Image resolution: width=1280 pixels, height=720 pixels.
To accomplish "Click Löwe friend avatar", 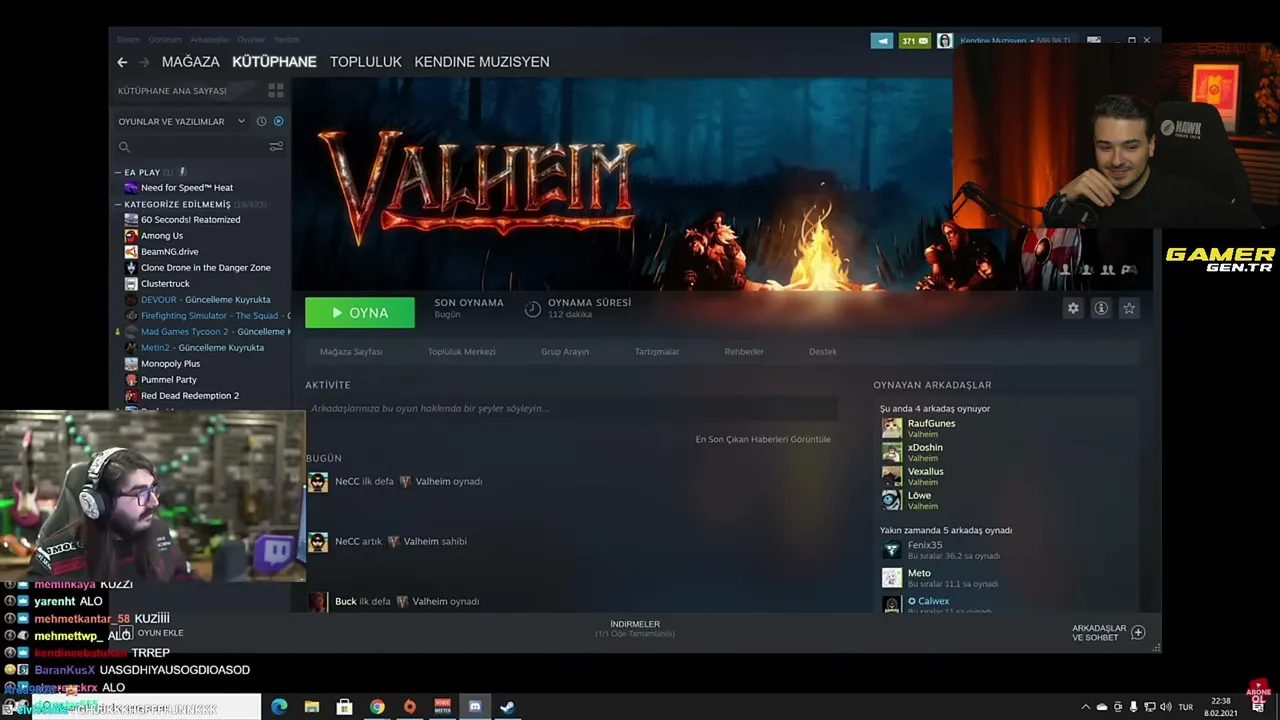I will (892, 500).
